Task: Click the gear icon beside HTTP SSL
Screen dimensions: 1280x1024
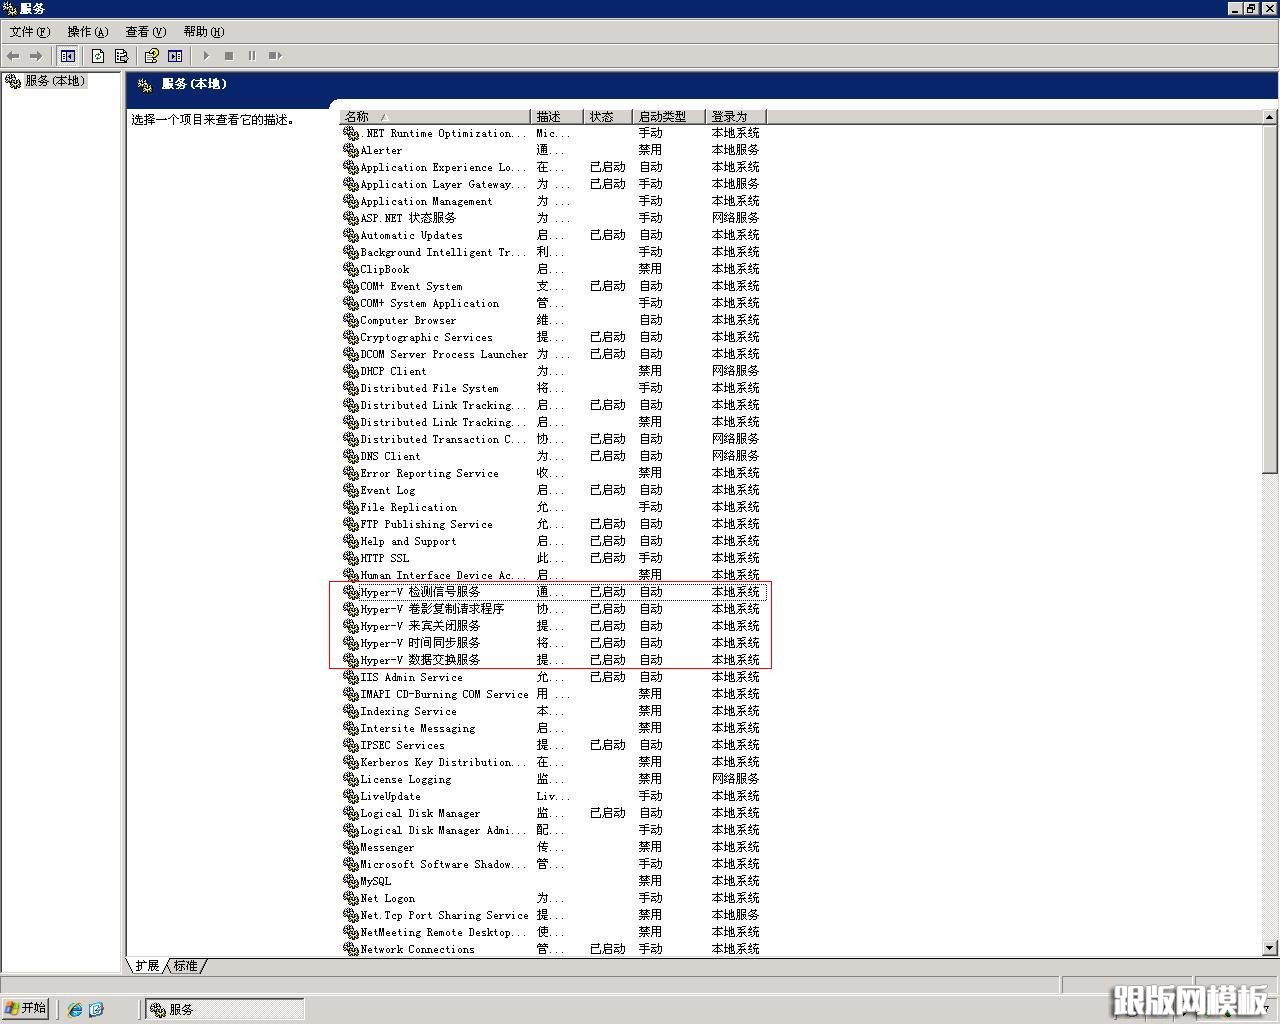Action: coord(351,558)
